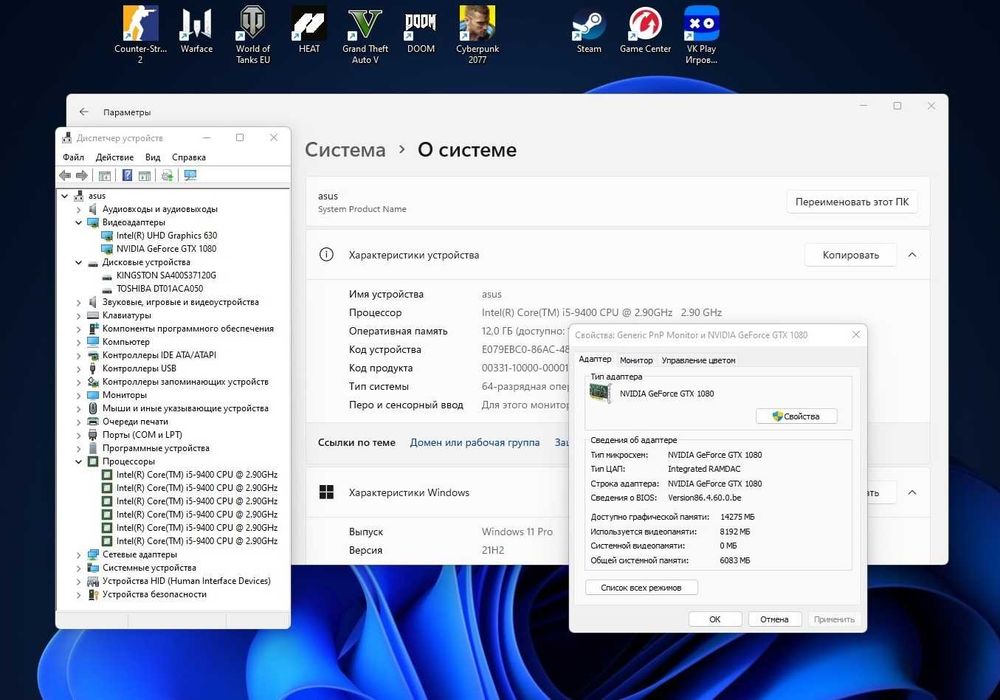Click the 21H2 version value
This screenshot has width=1000, height=700.
pyautogui.click(x=493, y=550)
